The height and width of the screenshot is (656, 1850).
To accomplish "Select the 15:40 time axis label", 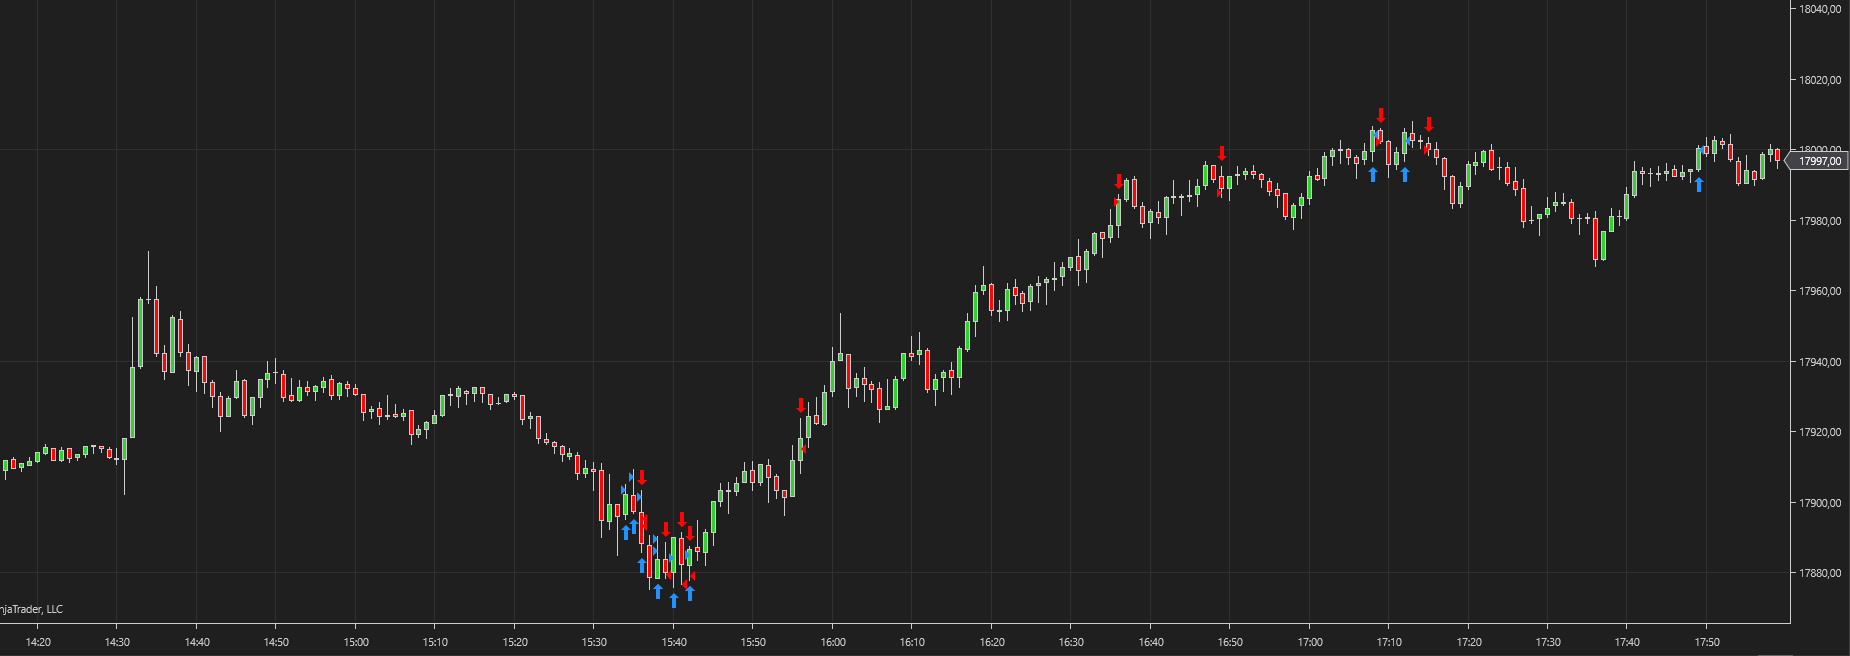I will click(x=674, y=642).
